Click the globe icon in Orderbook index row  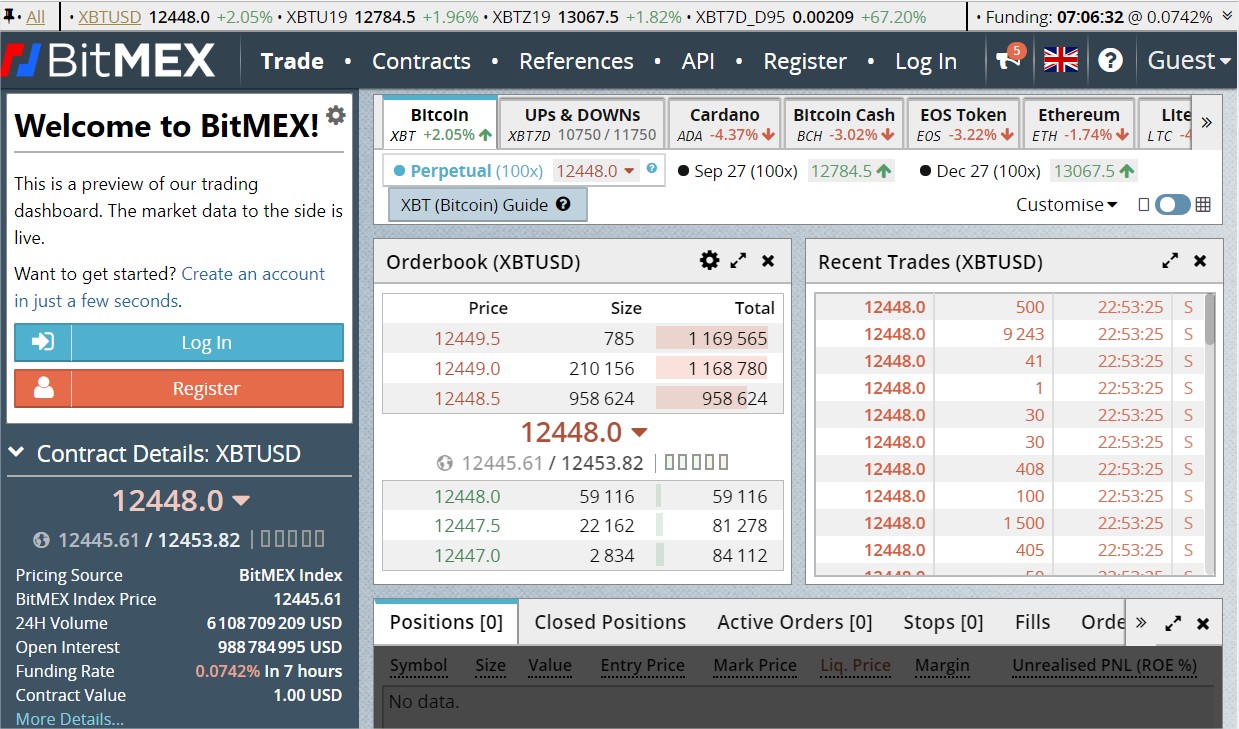point(446,463)
